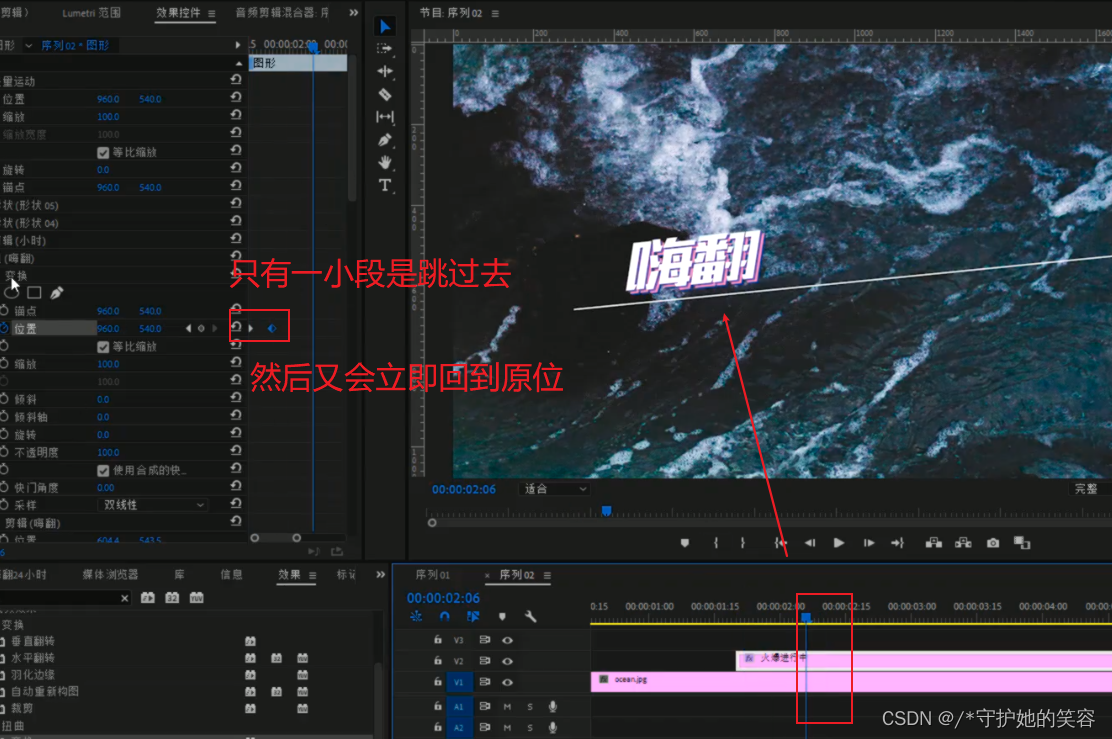The image size is (1112, 739).
Task: Hide track V2 output eye
Action: point(508,661)
